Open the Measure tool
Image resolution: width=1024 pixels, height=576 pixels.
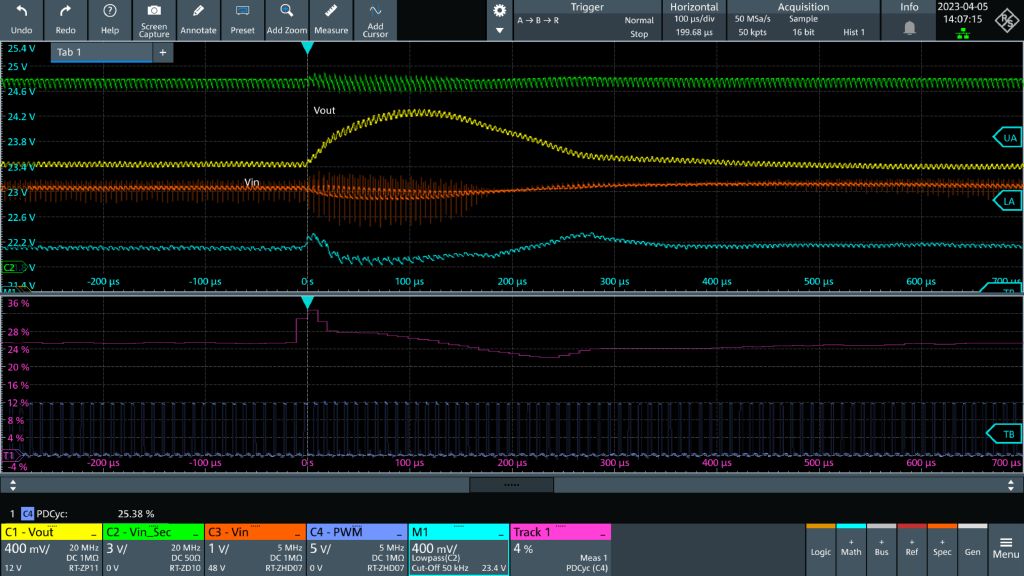point(331,11)
